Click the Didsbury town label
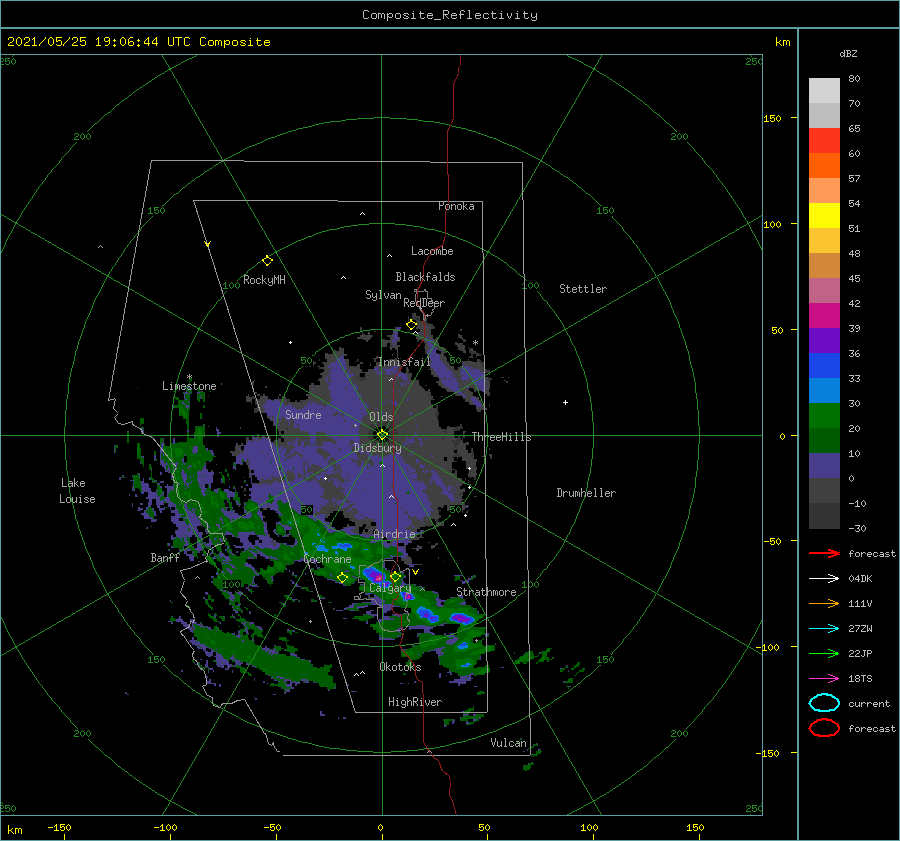 (x=377, y=448)
